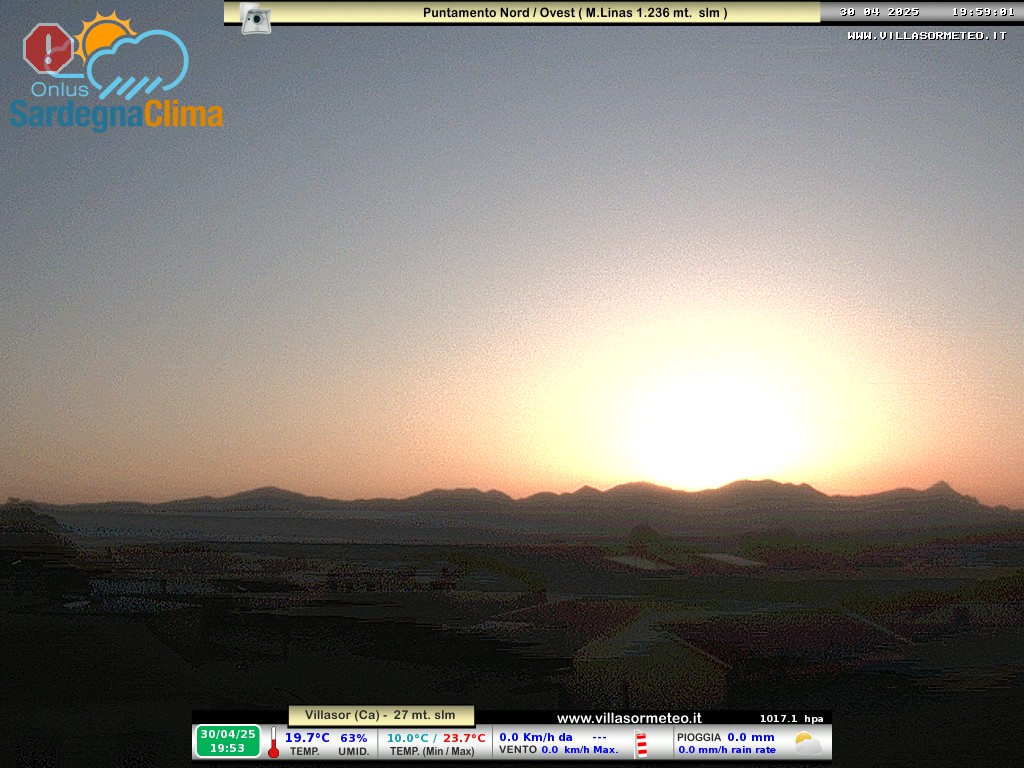Click the red thermometer icon
Image resolution: width=1024 pixels, height=768 pixels.
coord(274,743)
